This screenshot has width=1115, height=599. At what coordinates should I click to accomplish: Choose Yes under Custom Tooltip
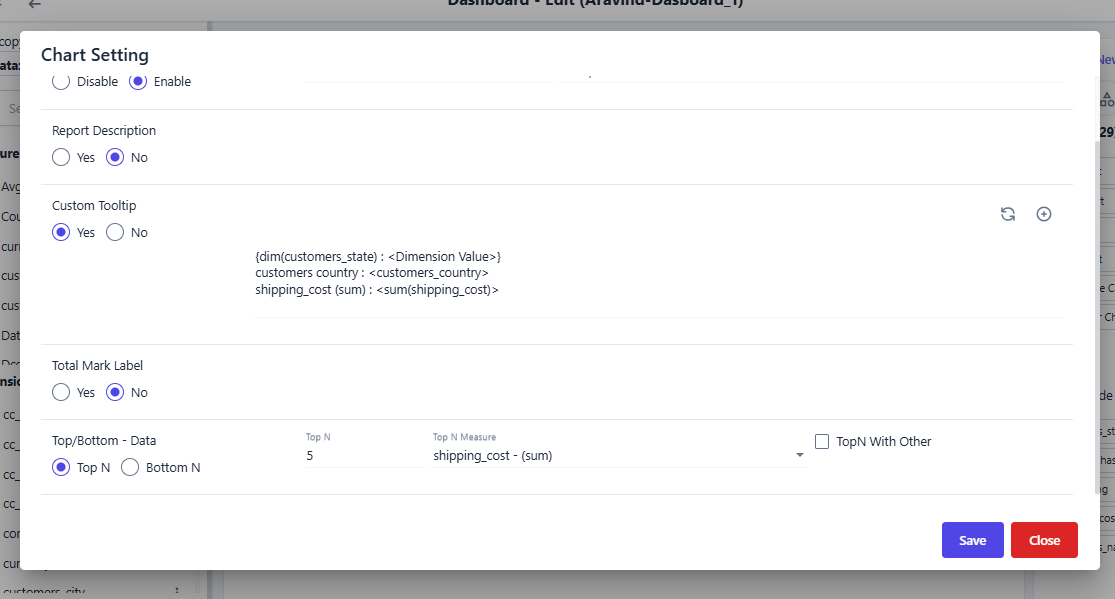(61, 232)
